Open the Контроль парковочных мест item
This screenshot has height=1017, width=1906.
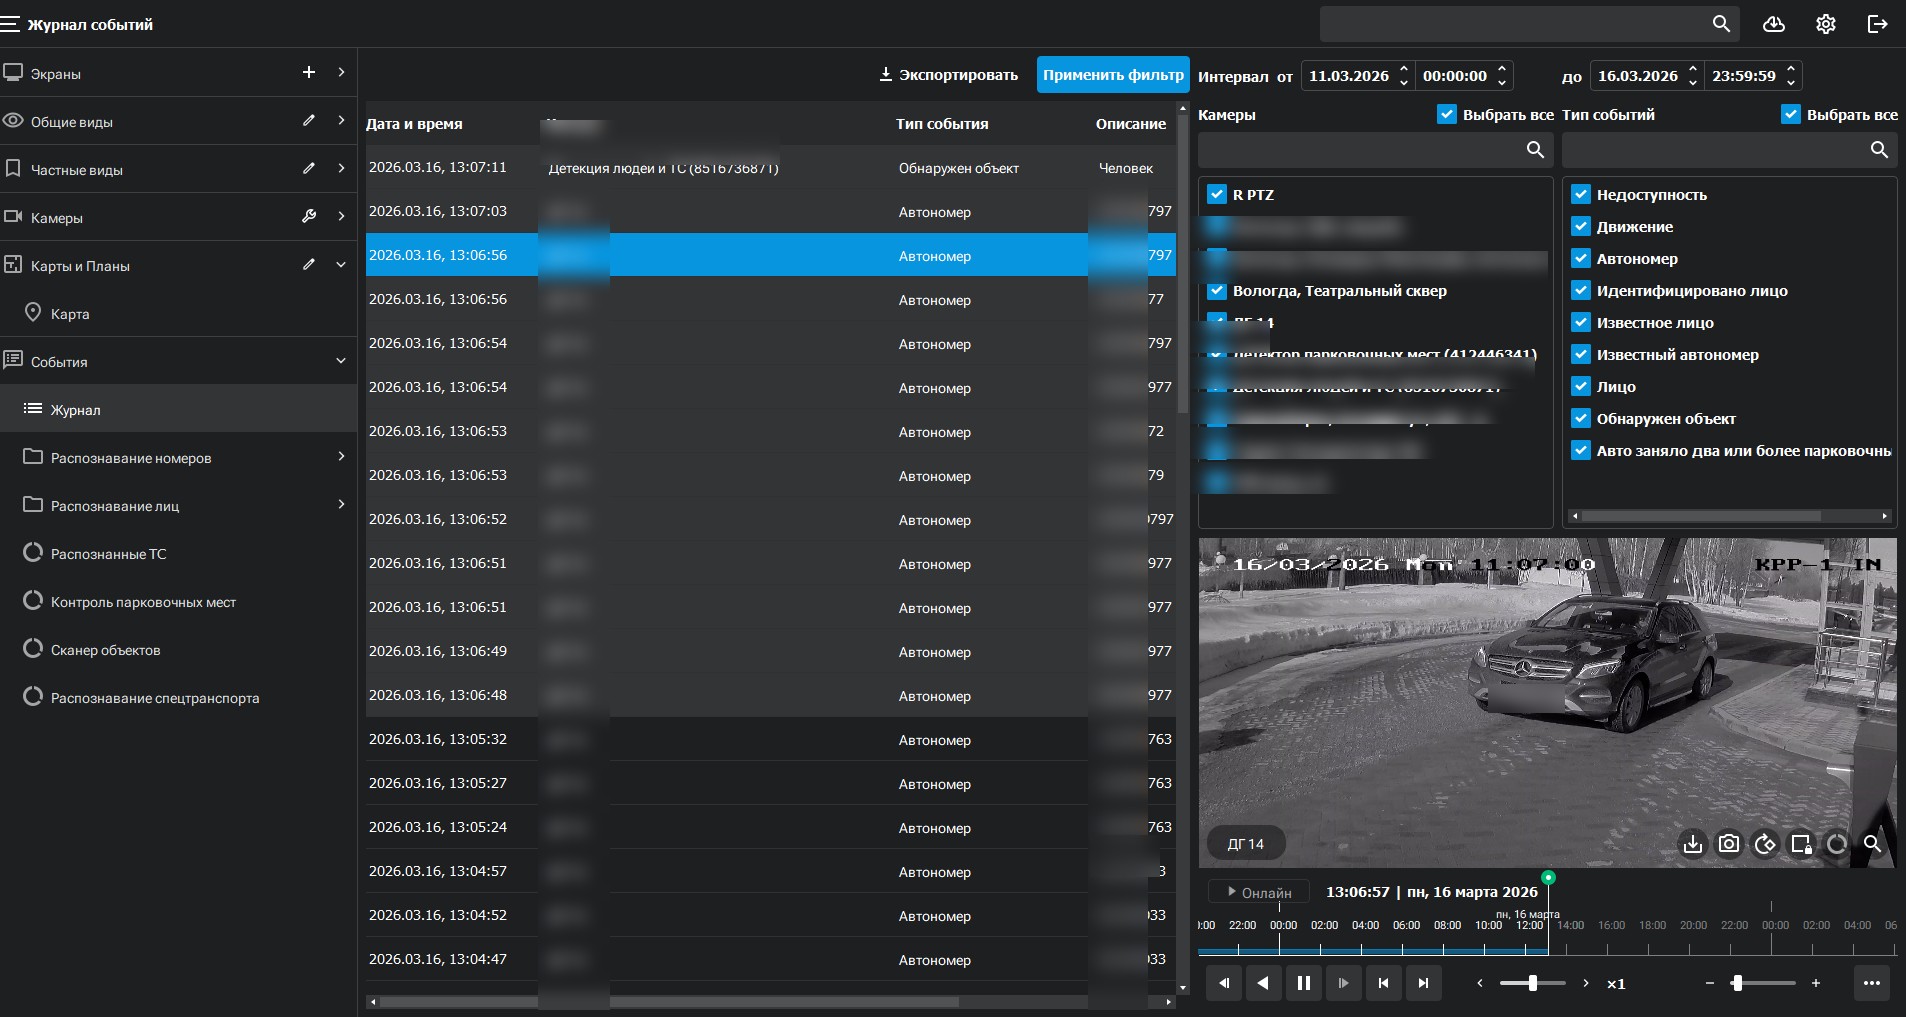pyautogui.click(x=143, y=602)
